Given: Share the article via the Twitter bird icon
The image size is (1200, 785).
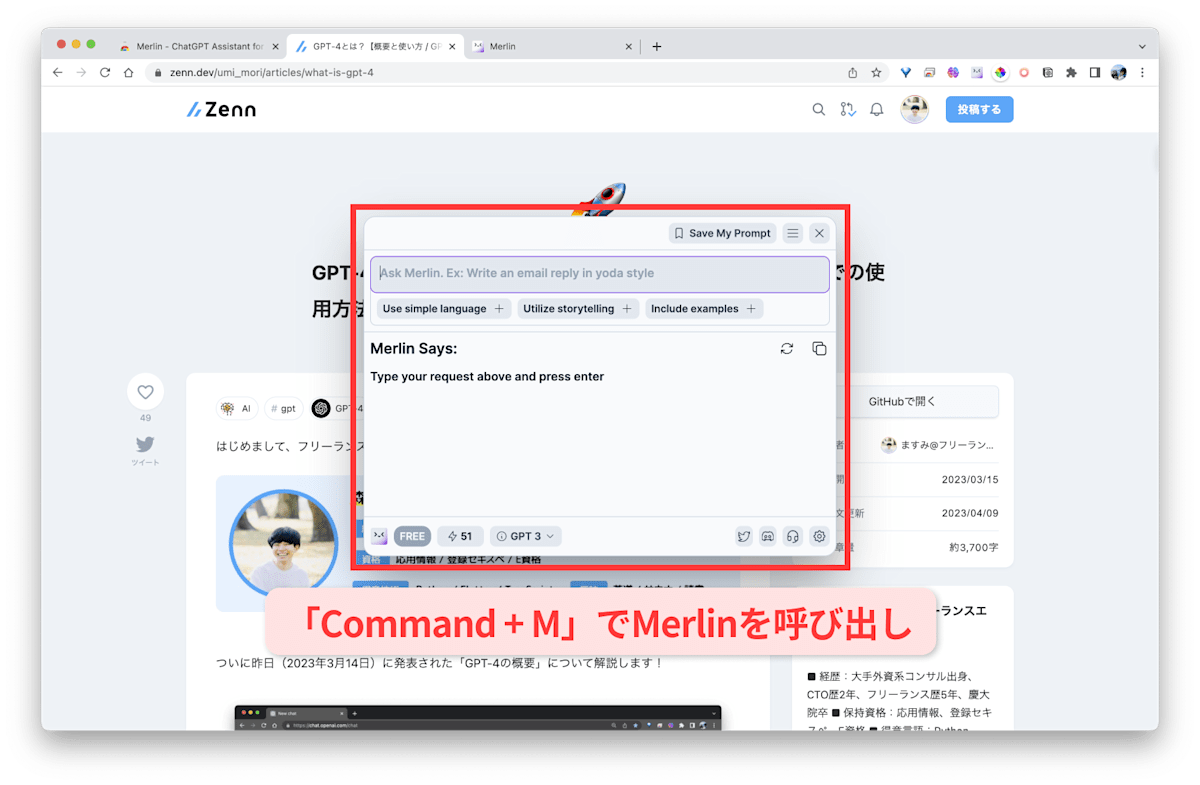Looking at the screenshot, I should pos(145,445).
